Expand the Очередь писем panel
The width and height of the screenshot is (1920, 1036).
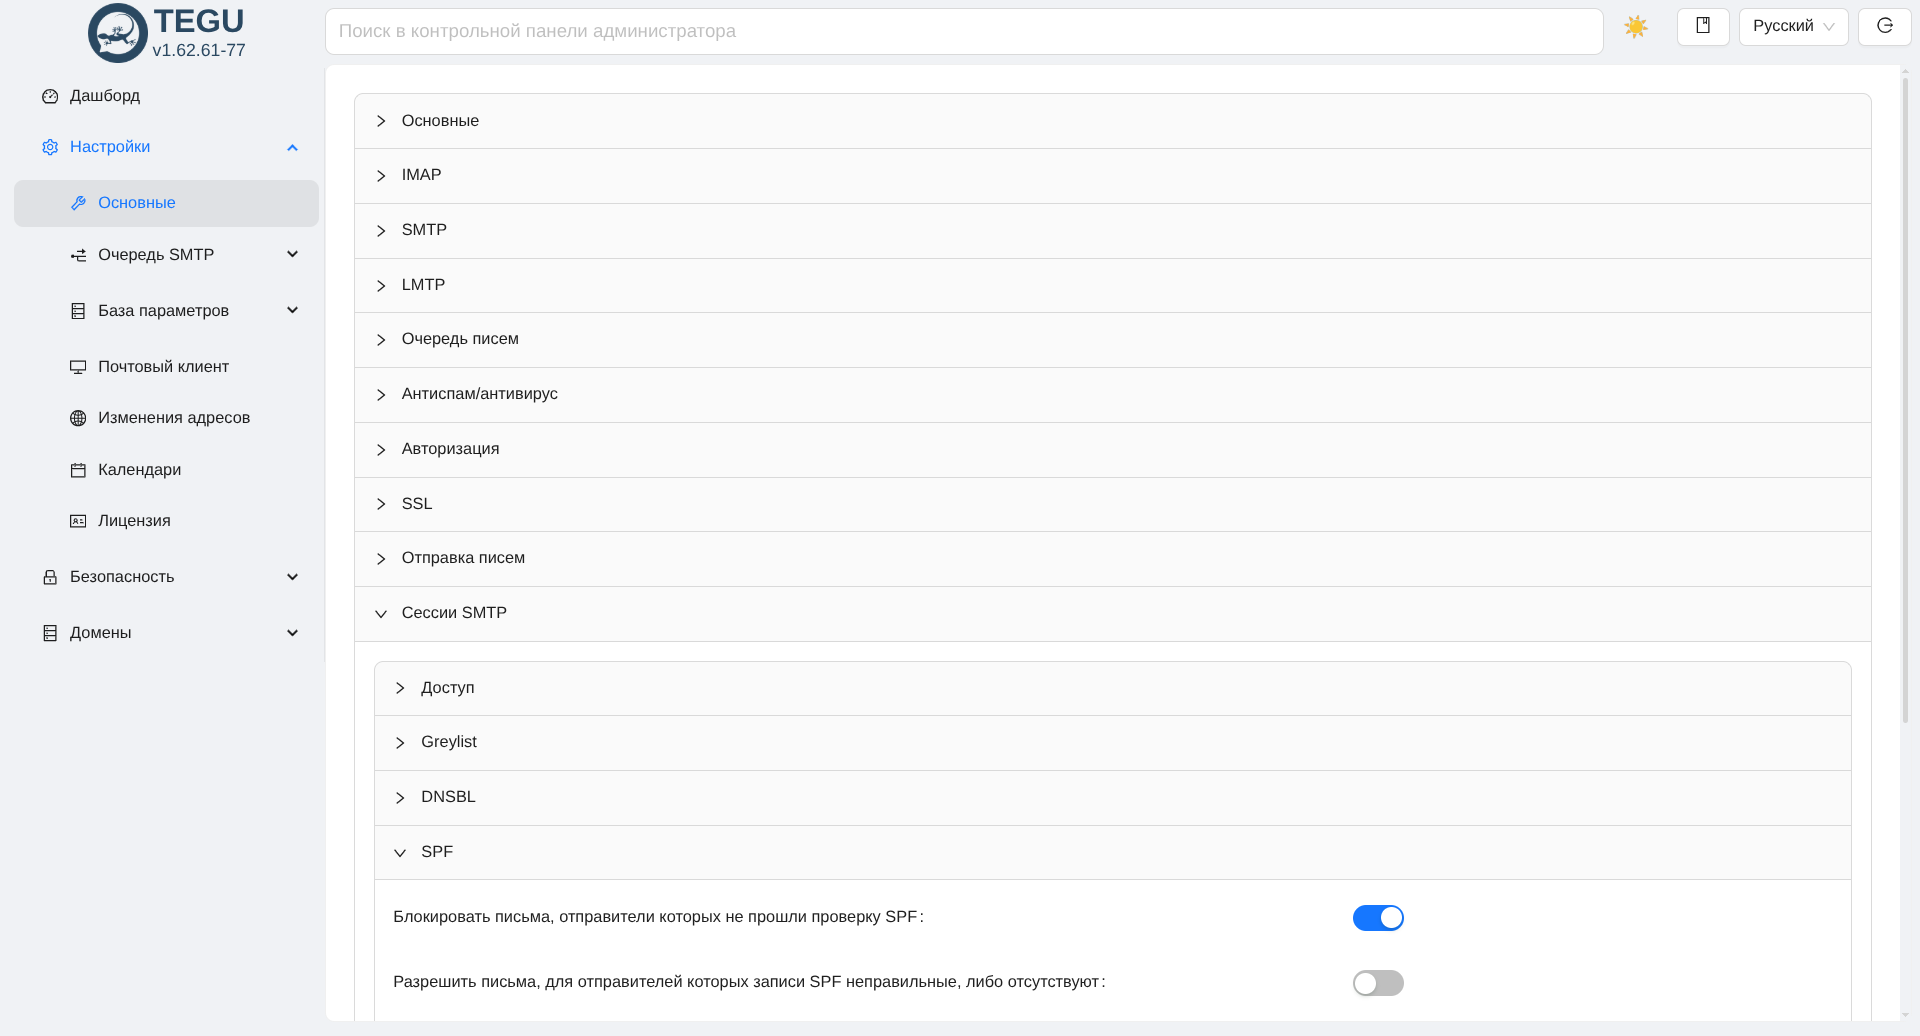click(x=1112, y=340)
